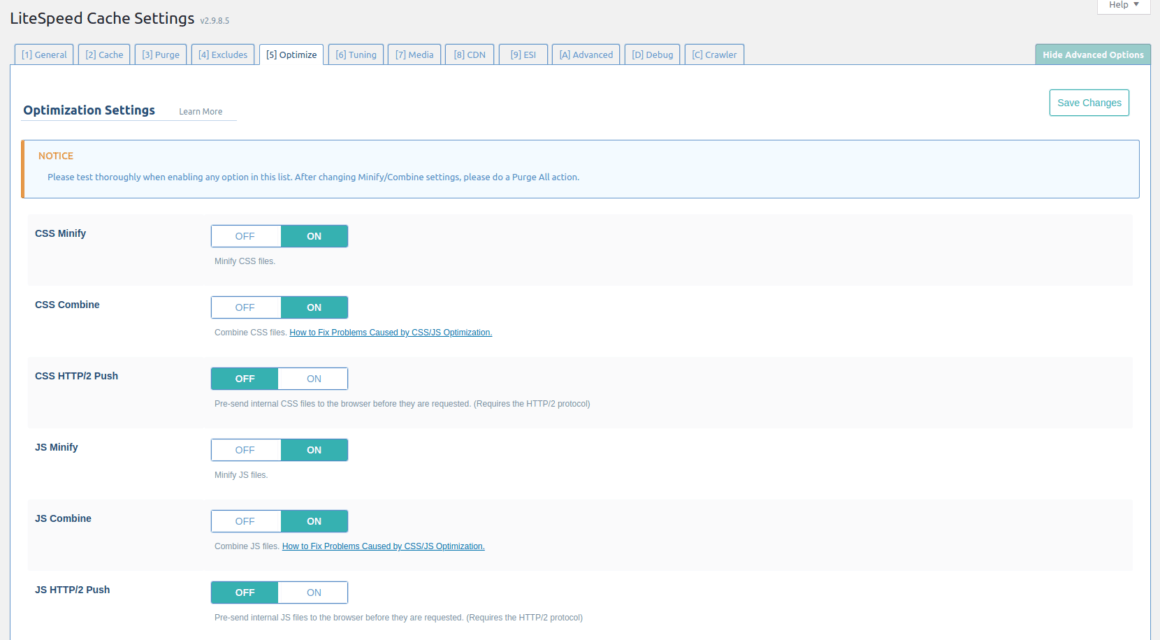The height and width of the screenshot is (640, 1160).
Task: Disable CSS Combine
Action: pos(246,307)
